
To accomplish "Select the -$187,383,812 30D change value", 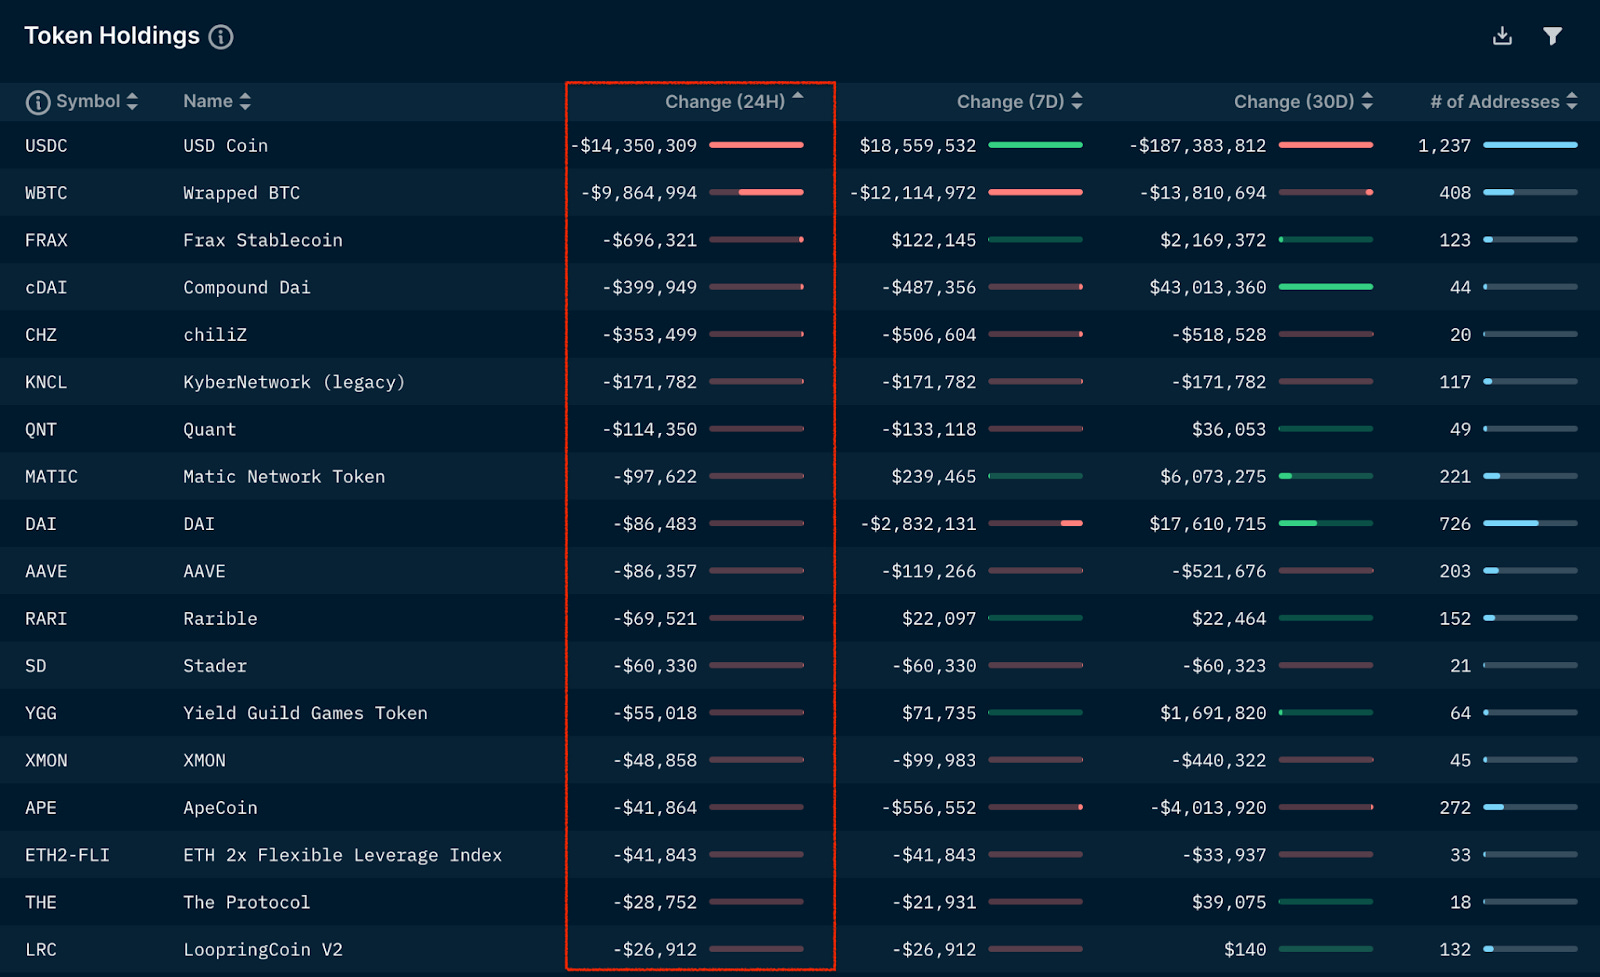I will 1198,146.
